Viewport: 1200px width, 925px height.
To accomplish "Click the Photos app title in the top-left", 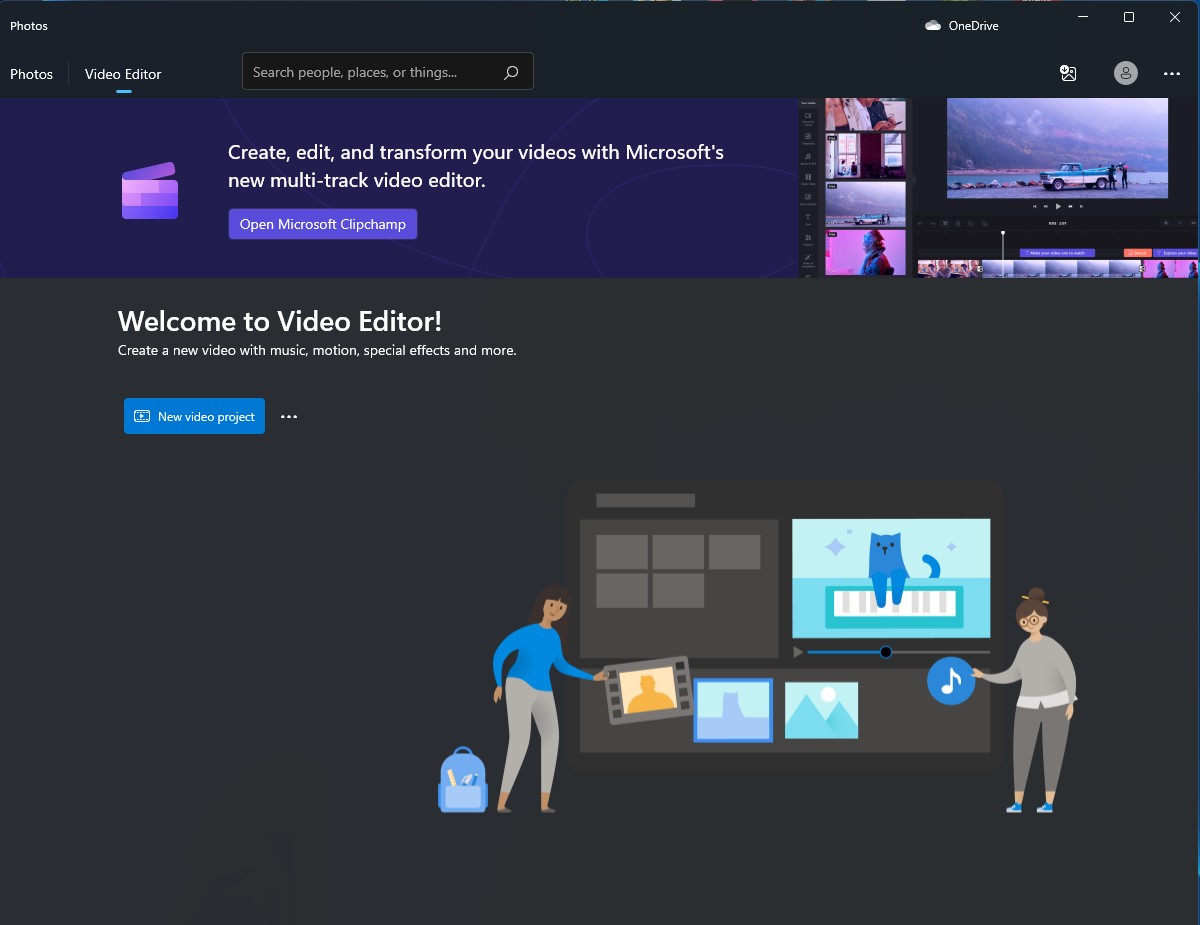I will coord(28,25).
